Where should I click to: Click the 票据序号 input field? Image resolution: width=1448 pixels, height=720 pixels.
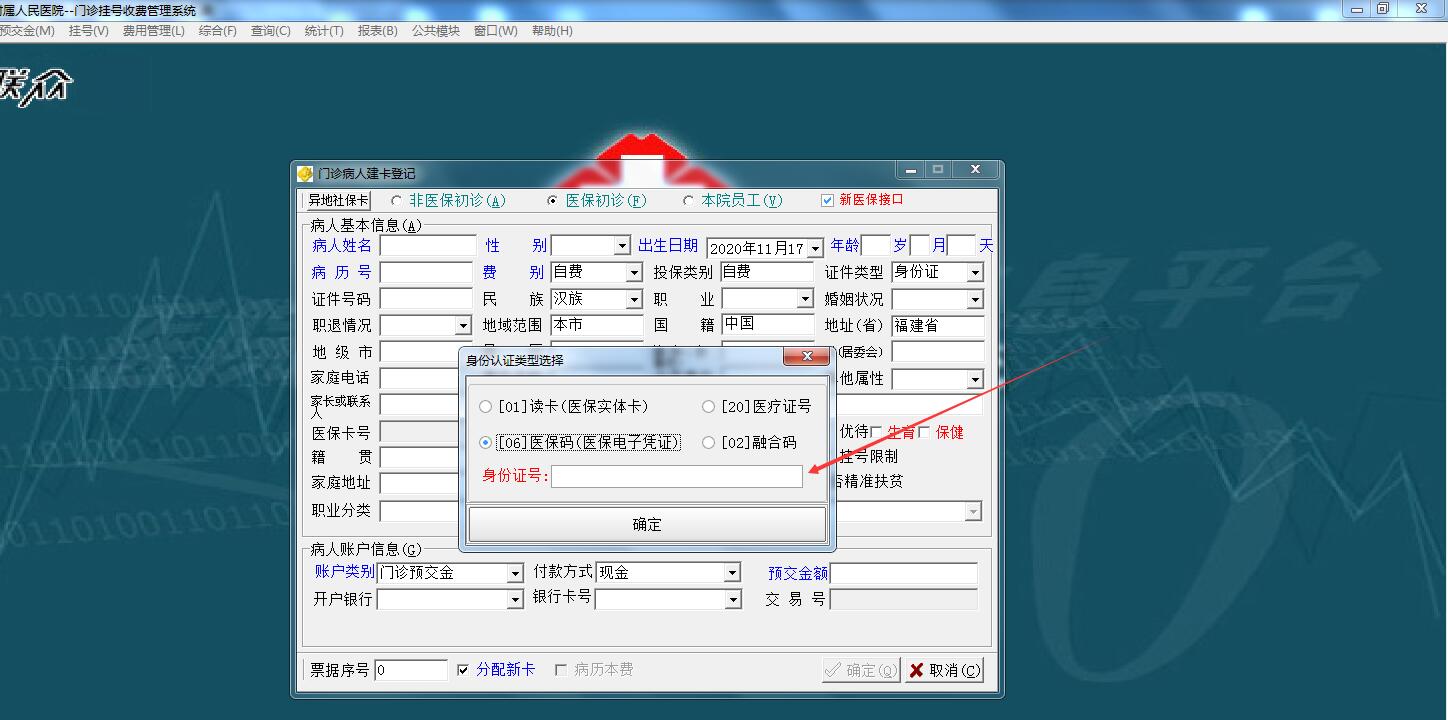pyautogui.click(x=411, y=670)
